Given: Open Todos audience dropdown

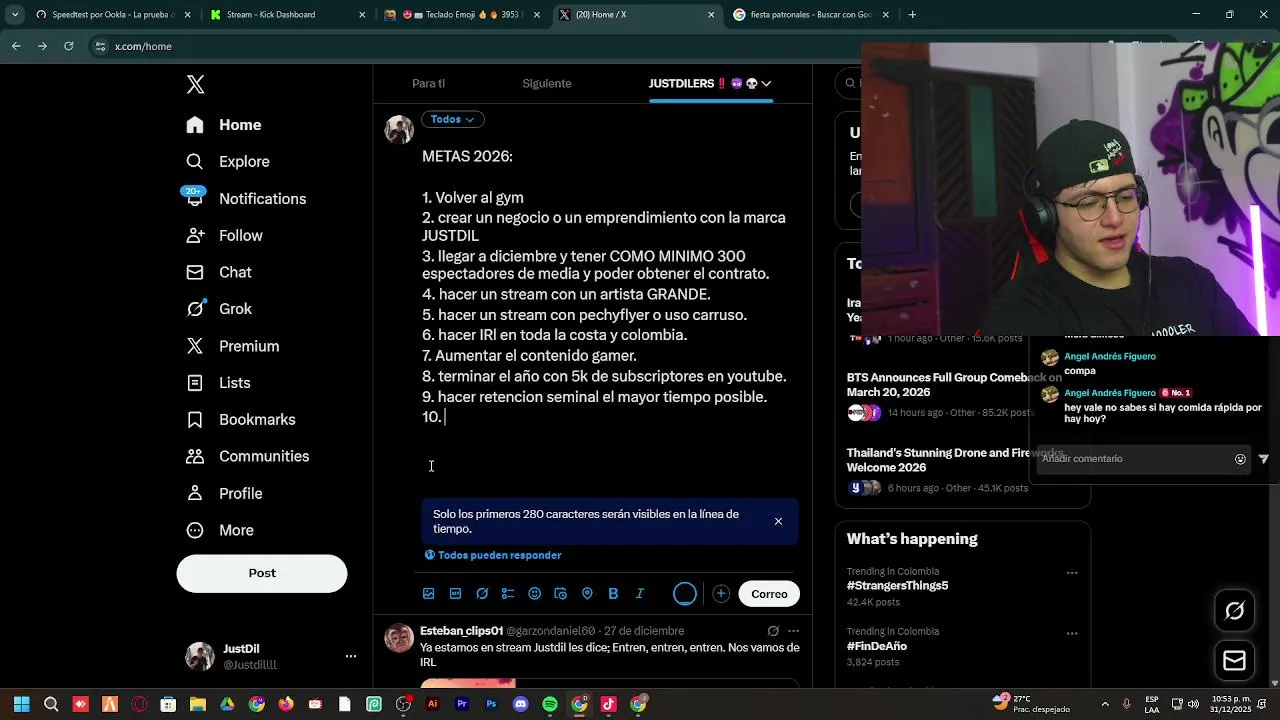Looking at the screenshot, I should coord(452,119).
